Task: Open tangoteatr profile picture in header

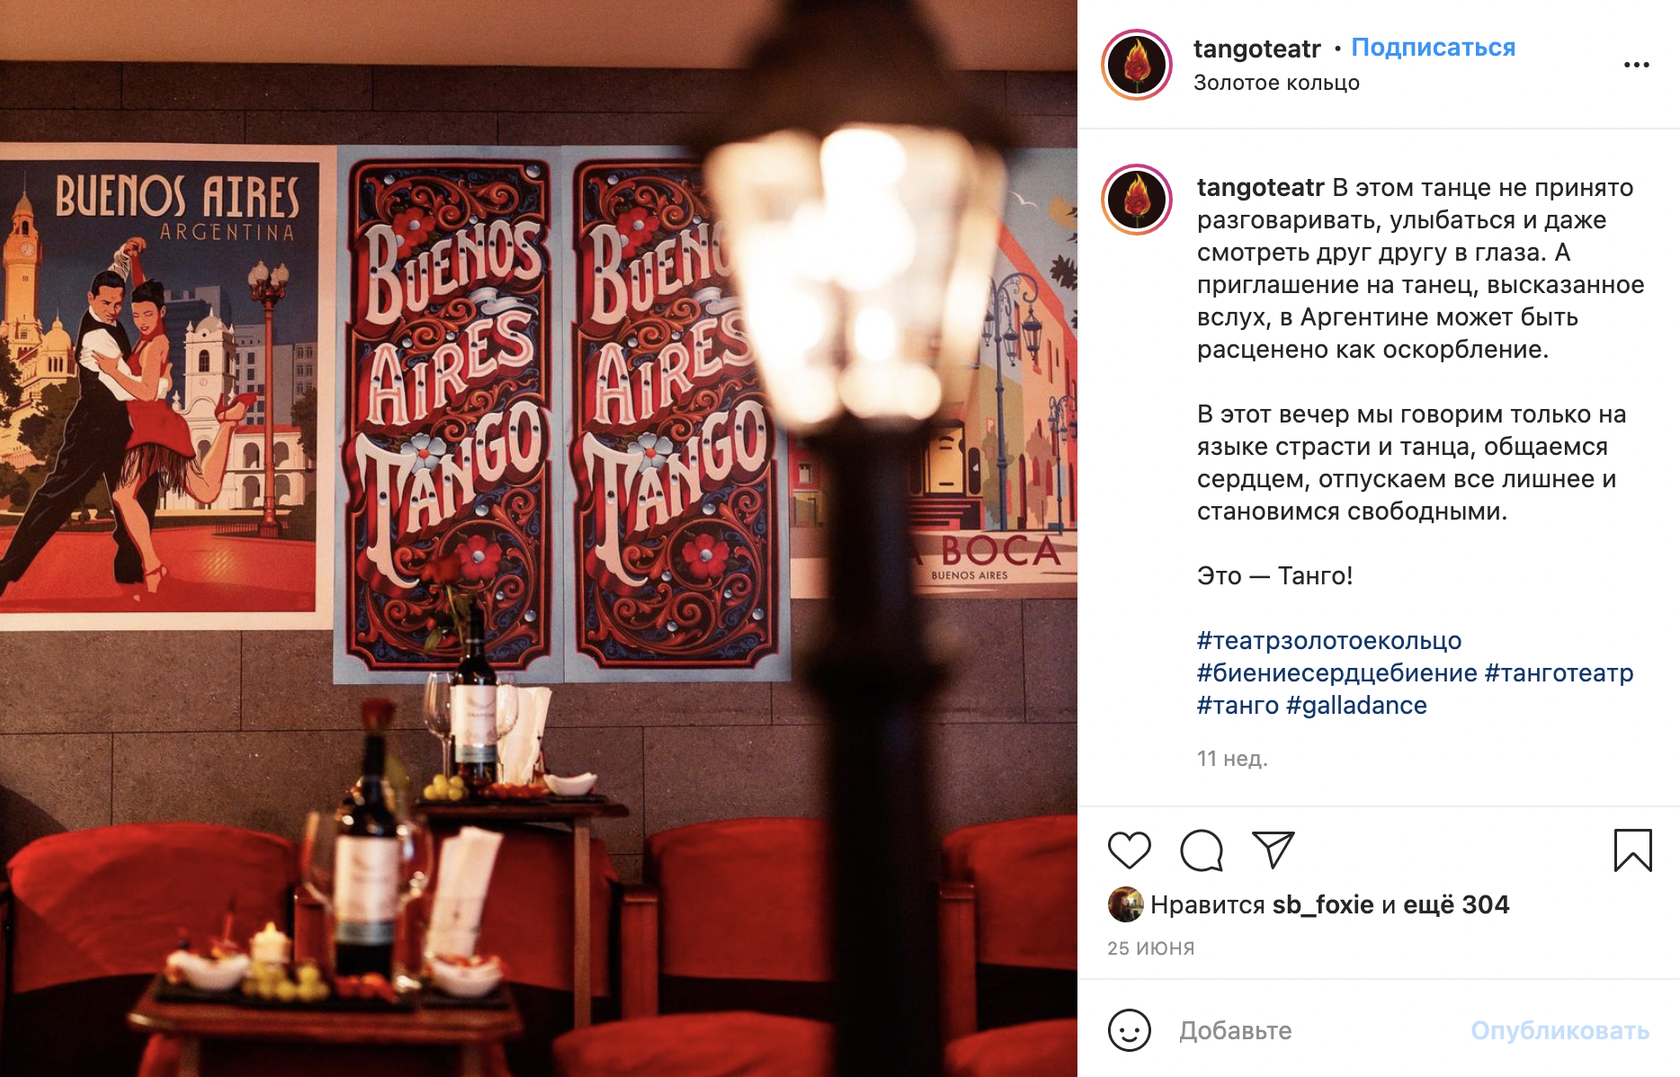Action: point(1137,65)
